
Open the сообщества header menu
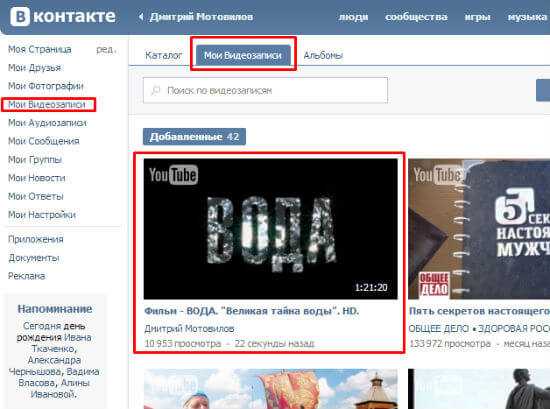click(416, 16)
